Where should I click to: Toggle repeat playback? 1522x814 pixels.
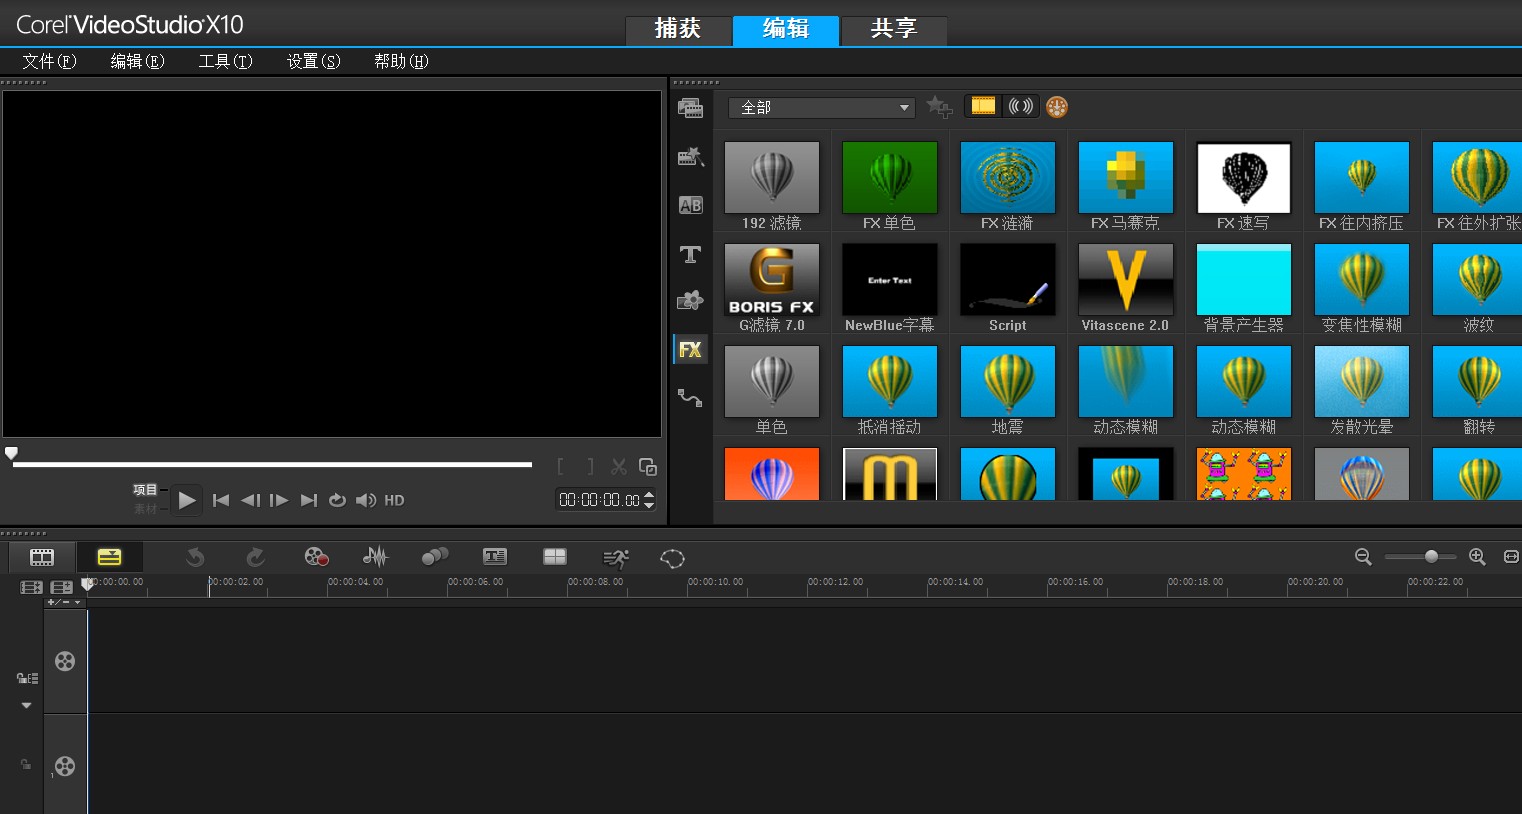tap(337, 500)
